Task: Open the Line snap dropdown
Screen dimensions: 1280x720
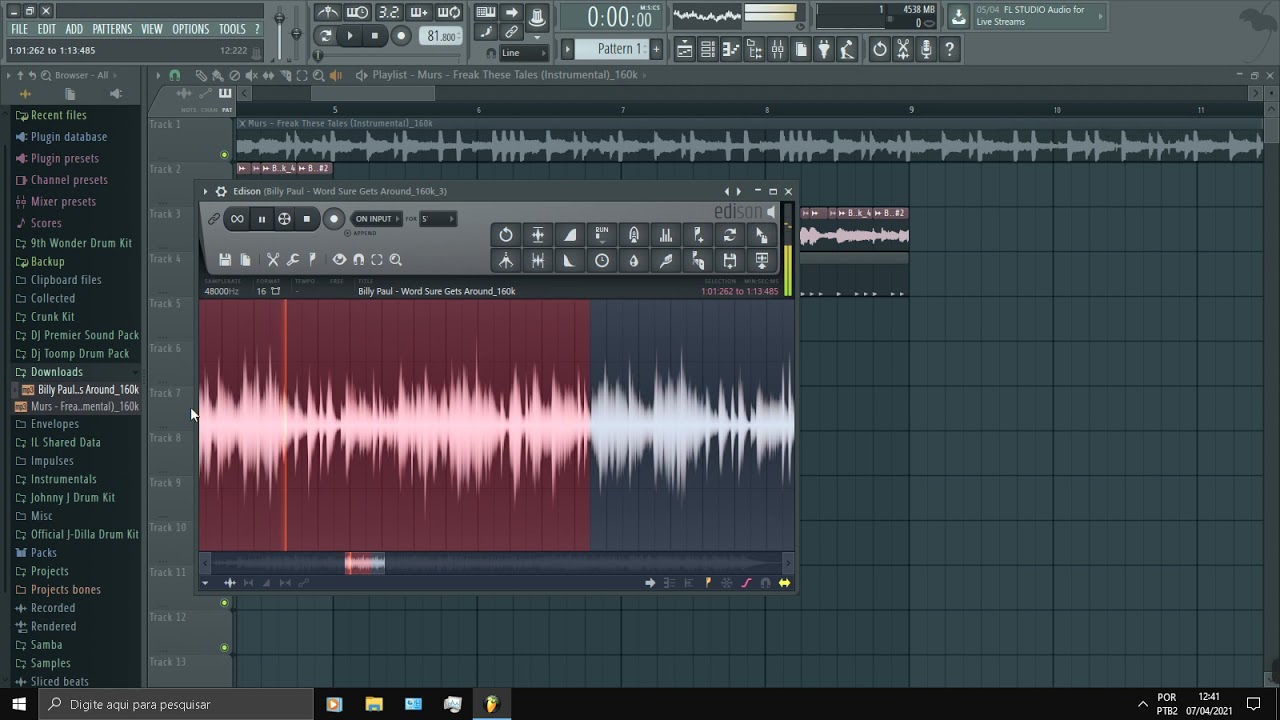Action: (524, 52)
